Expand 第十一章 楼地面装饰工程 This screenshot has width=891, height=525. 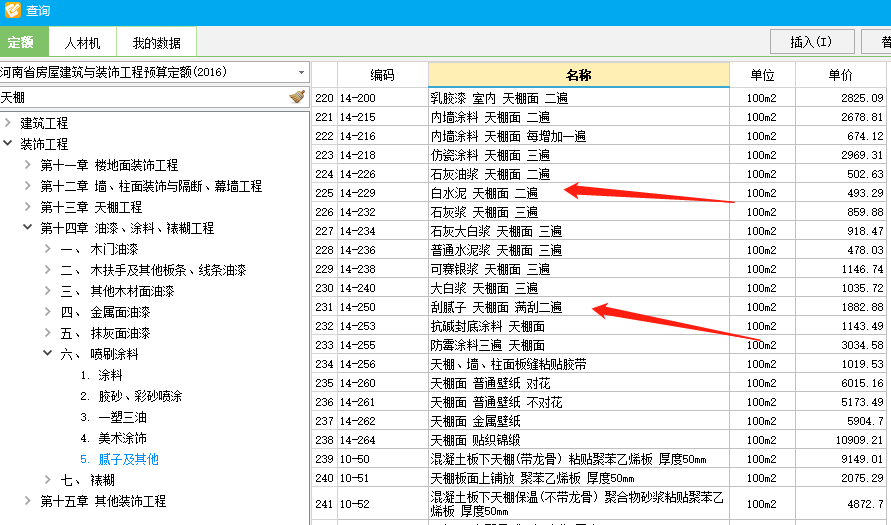point(27,165)
